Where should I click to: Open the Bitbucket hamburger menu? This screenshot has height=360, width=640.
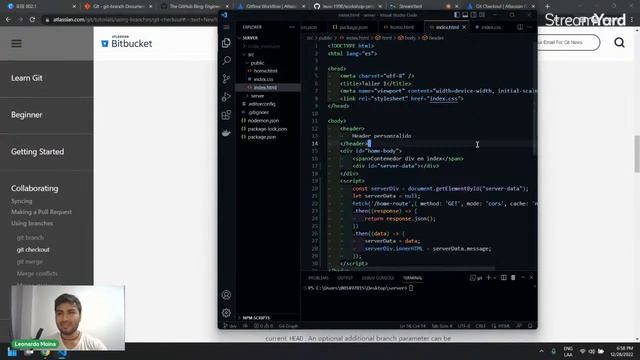coord(16,43)
